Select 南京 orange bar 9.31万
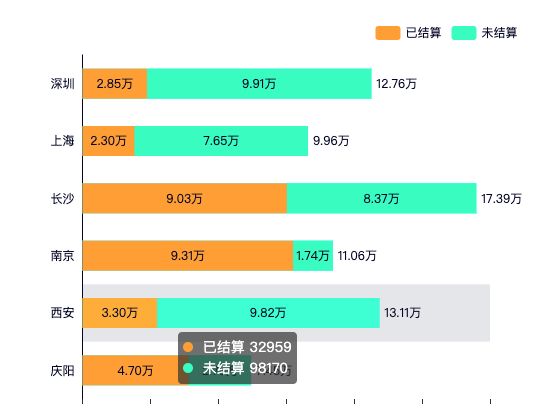The height and width of the screenshot is (420, 550). [188, 255]
